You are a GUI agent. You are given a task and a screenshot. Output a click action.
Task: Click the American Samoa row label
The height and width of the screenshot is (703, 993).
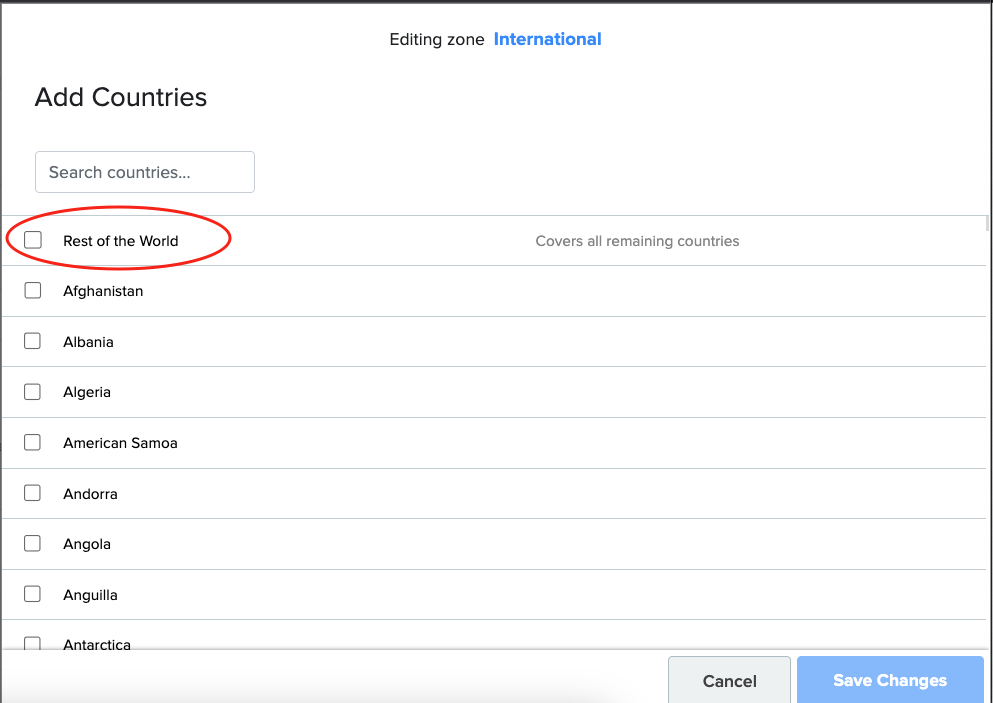click(x=120, y=443)
